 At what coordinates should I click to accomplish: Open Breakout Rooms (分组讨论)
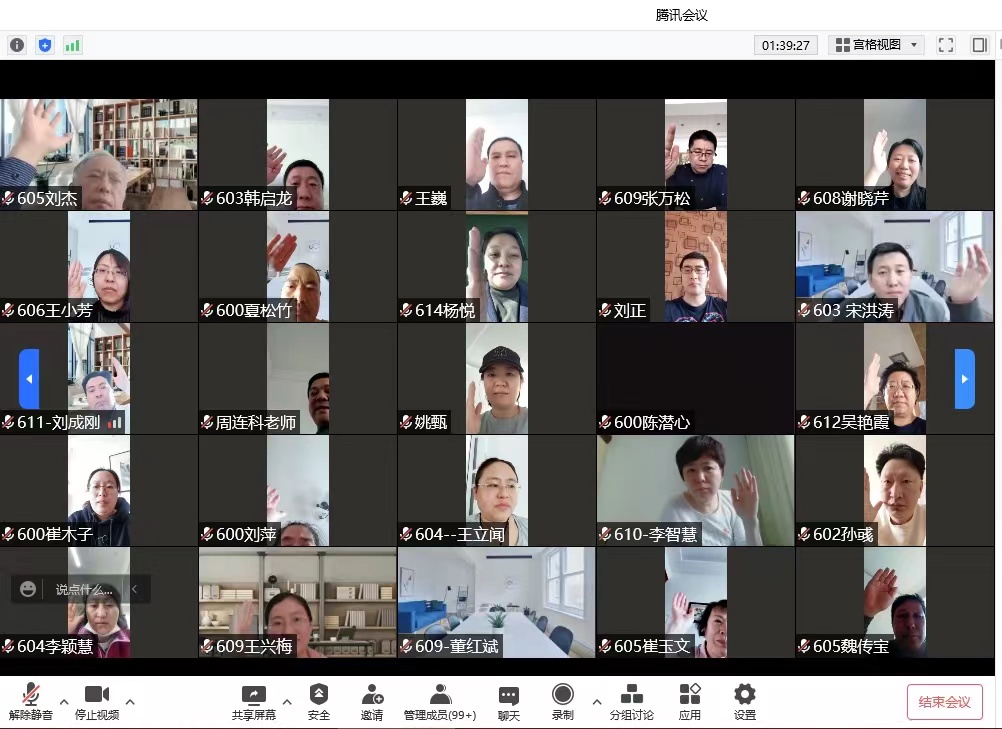pos(632,701)
